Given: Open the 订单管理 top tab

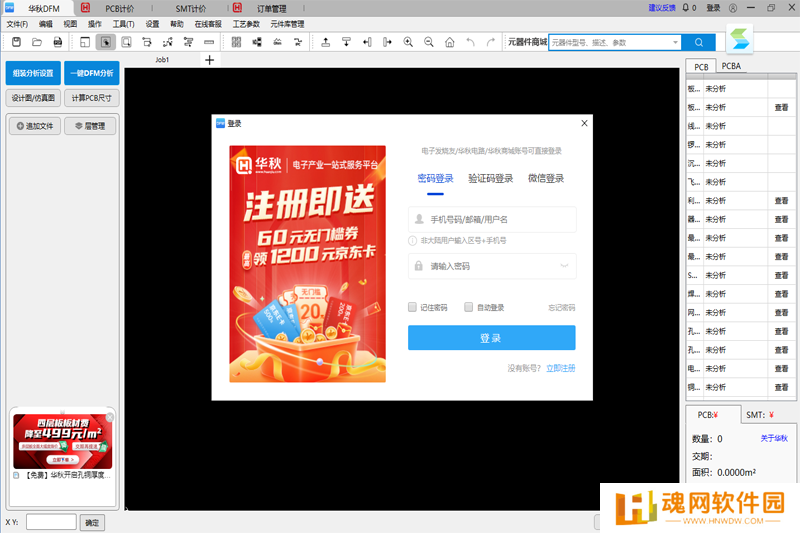Looking at the screenshot, I should [x=271, y=9].
